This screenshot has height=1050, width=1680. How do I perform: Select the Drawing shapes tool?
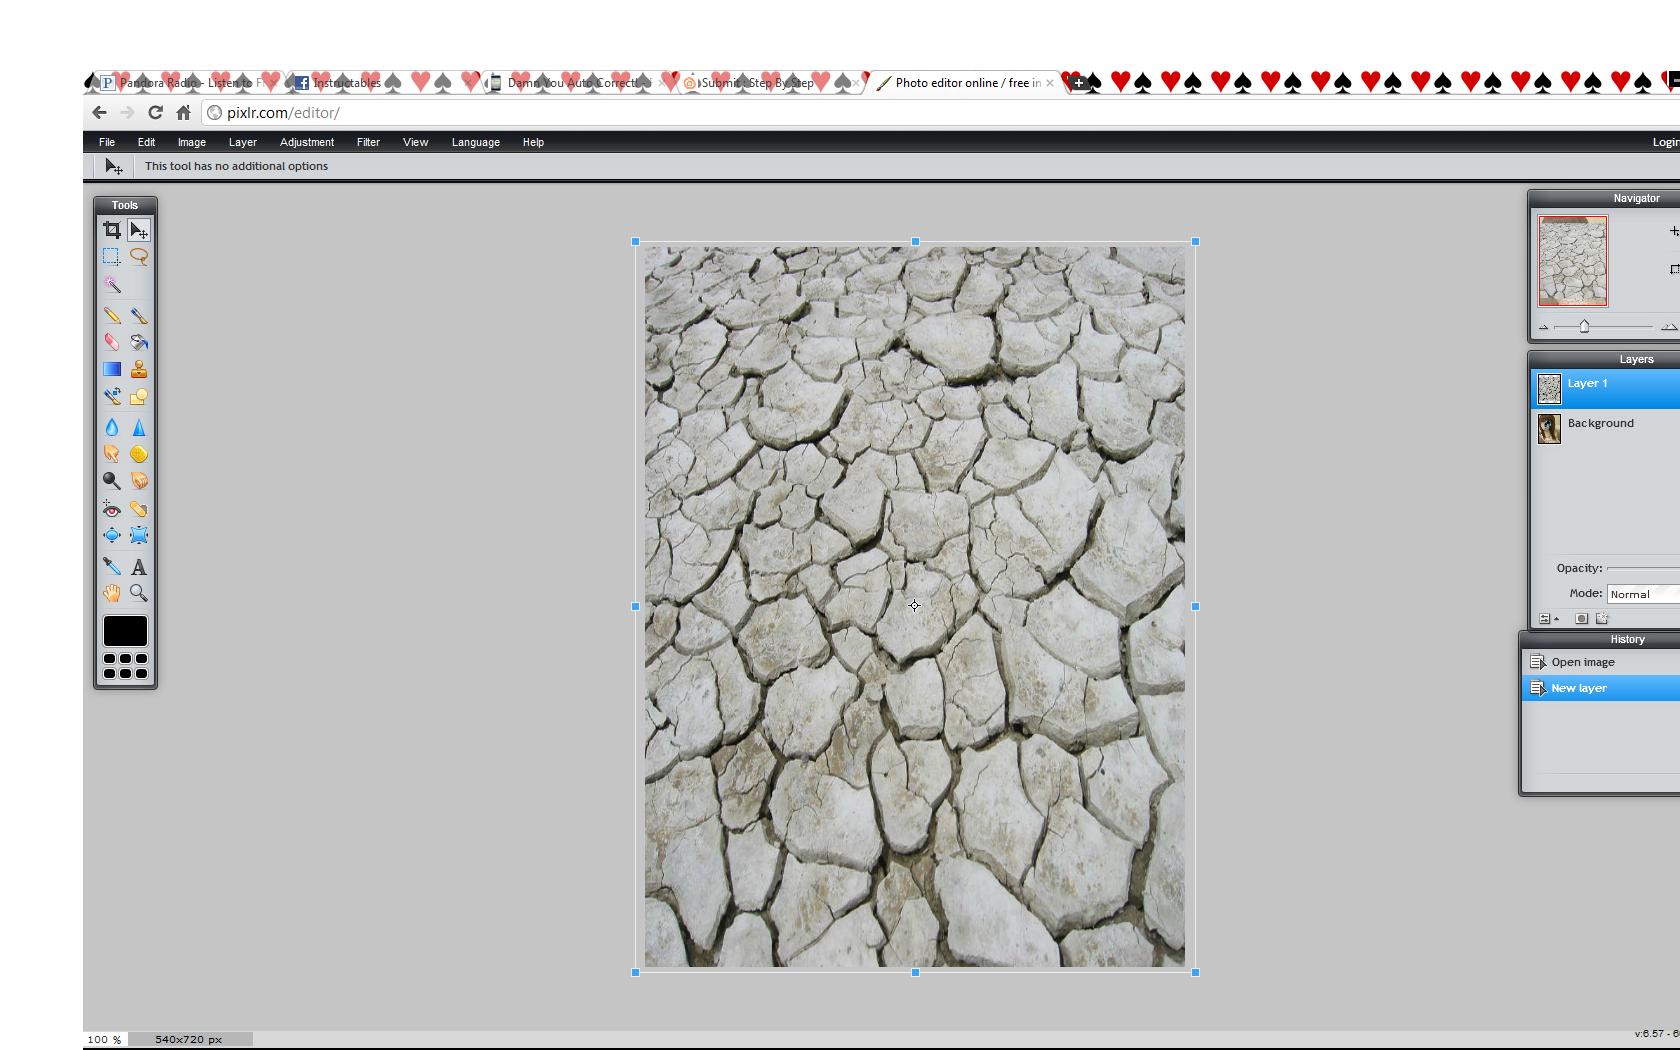(139, 397)
